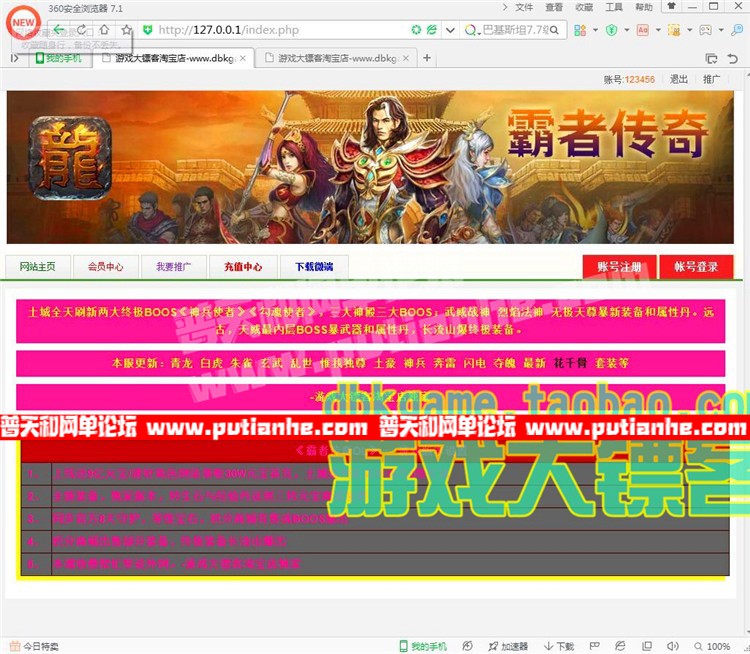Click the 100% zoom control

tap(712, 646)
